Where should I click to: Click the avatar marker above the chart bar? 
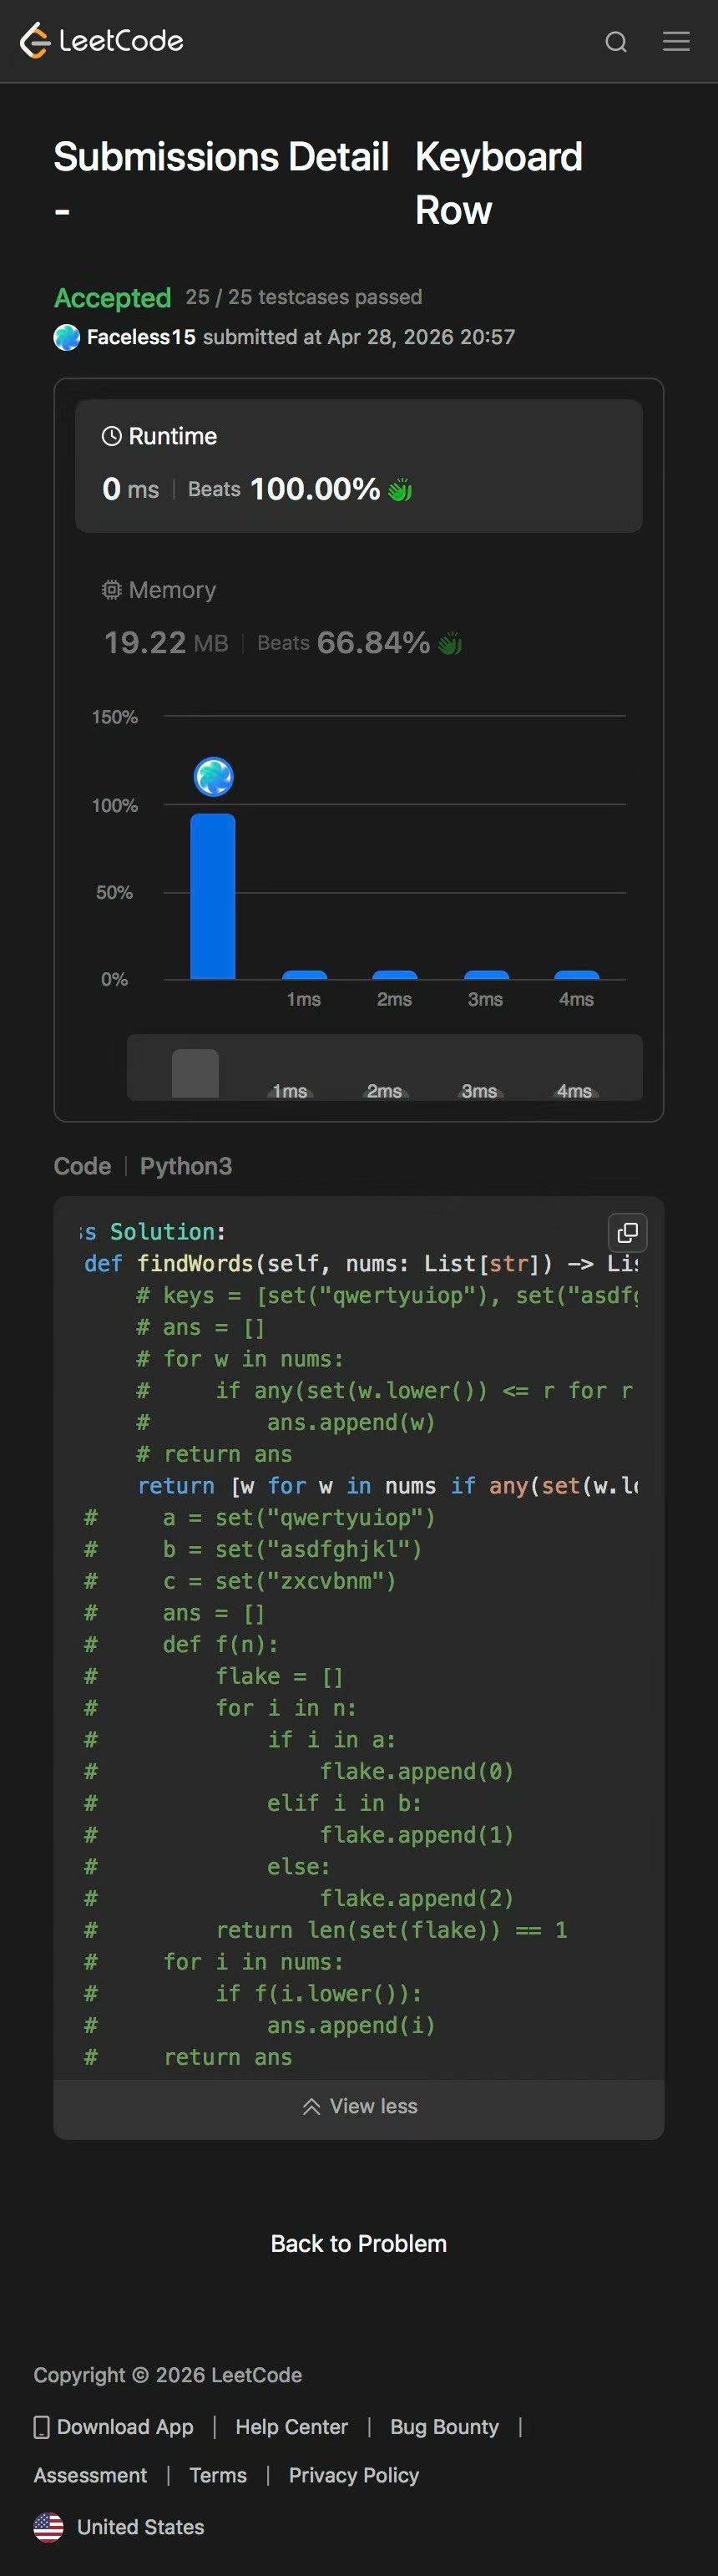click(x=213, y=776)
